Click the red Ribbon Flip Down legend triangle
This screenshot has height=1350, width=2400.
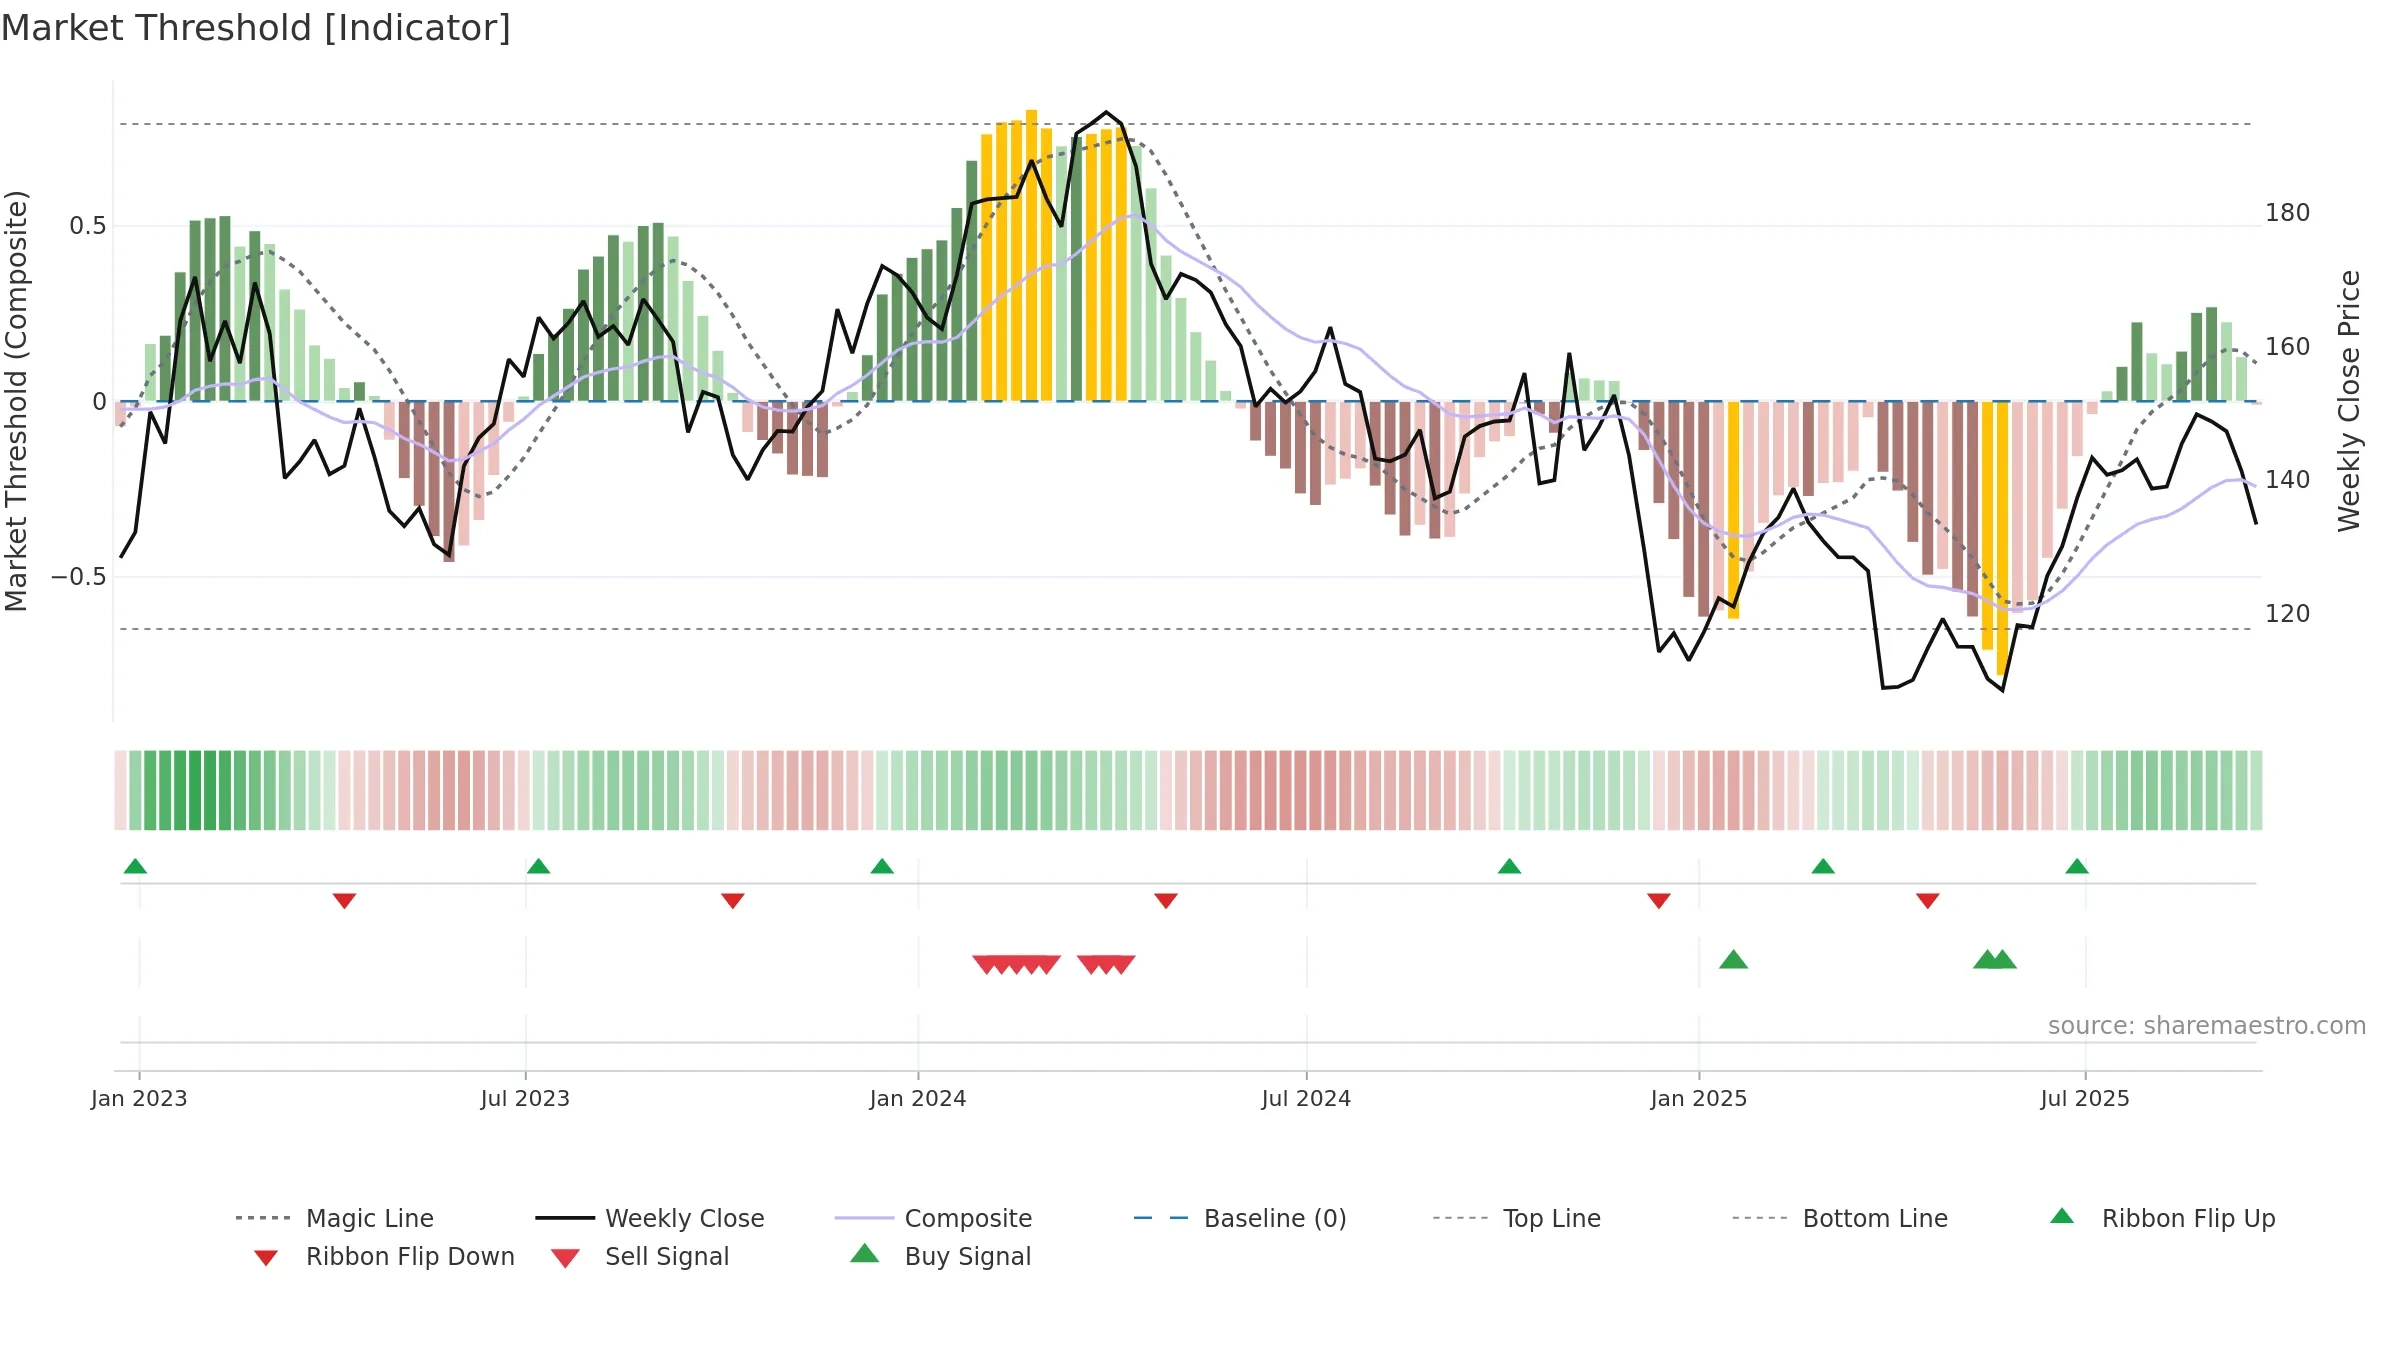pyautogui.click(x=266, y=1258)
